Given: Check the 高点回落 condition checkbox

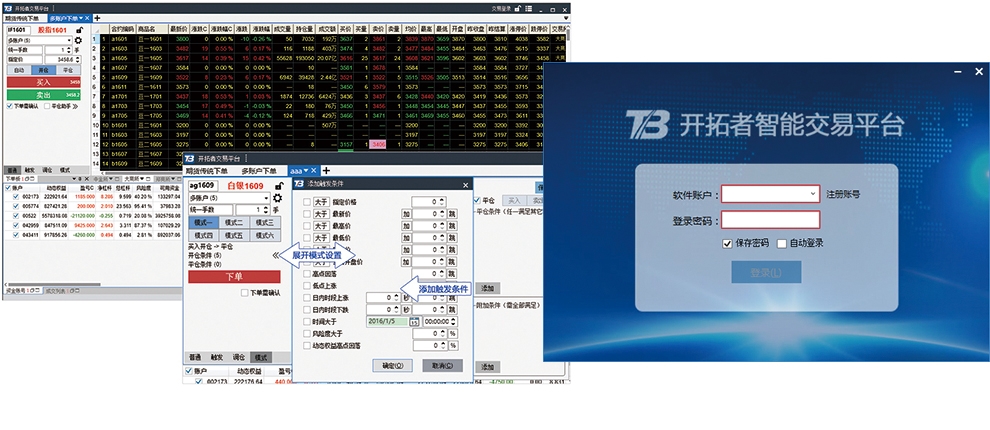Looking at the screenshot, I should (x=307, y=273).
